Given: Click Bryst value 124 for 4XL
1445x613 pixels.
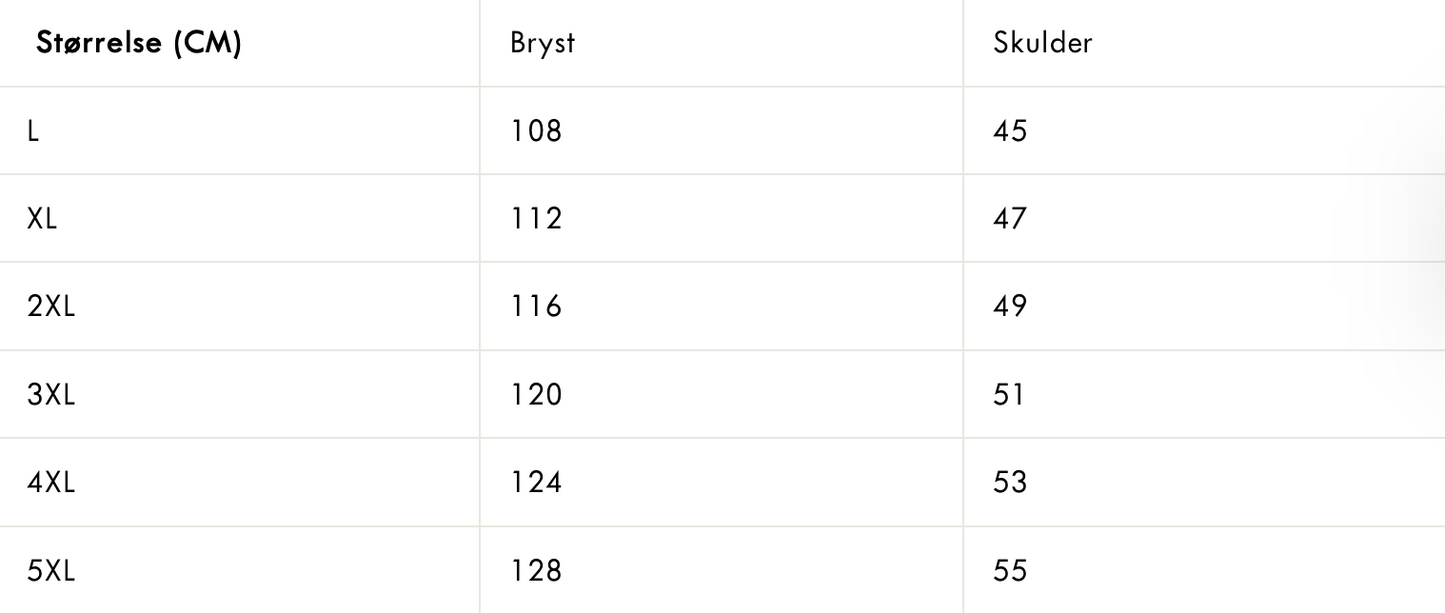Looking at the screenshot, I should click(536, 482).
